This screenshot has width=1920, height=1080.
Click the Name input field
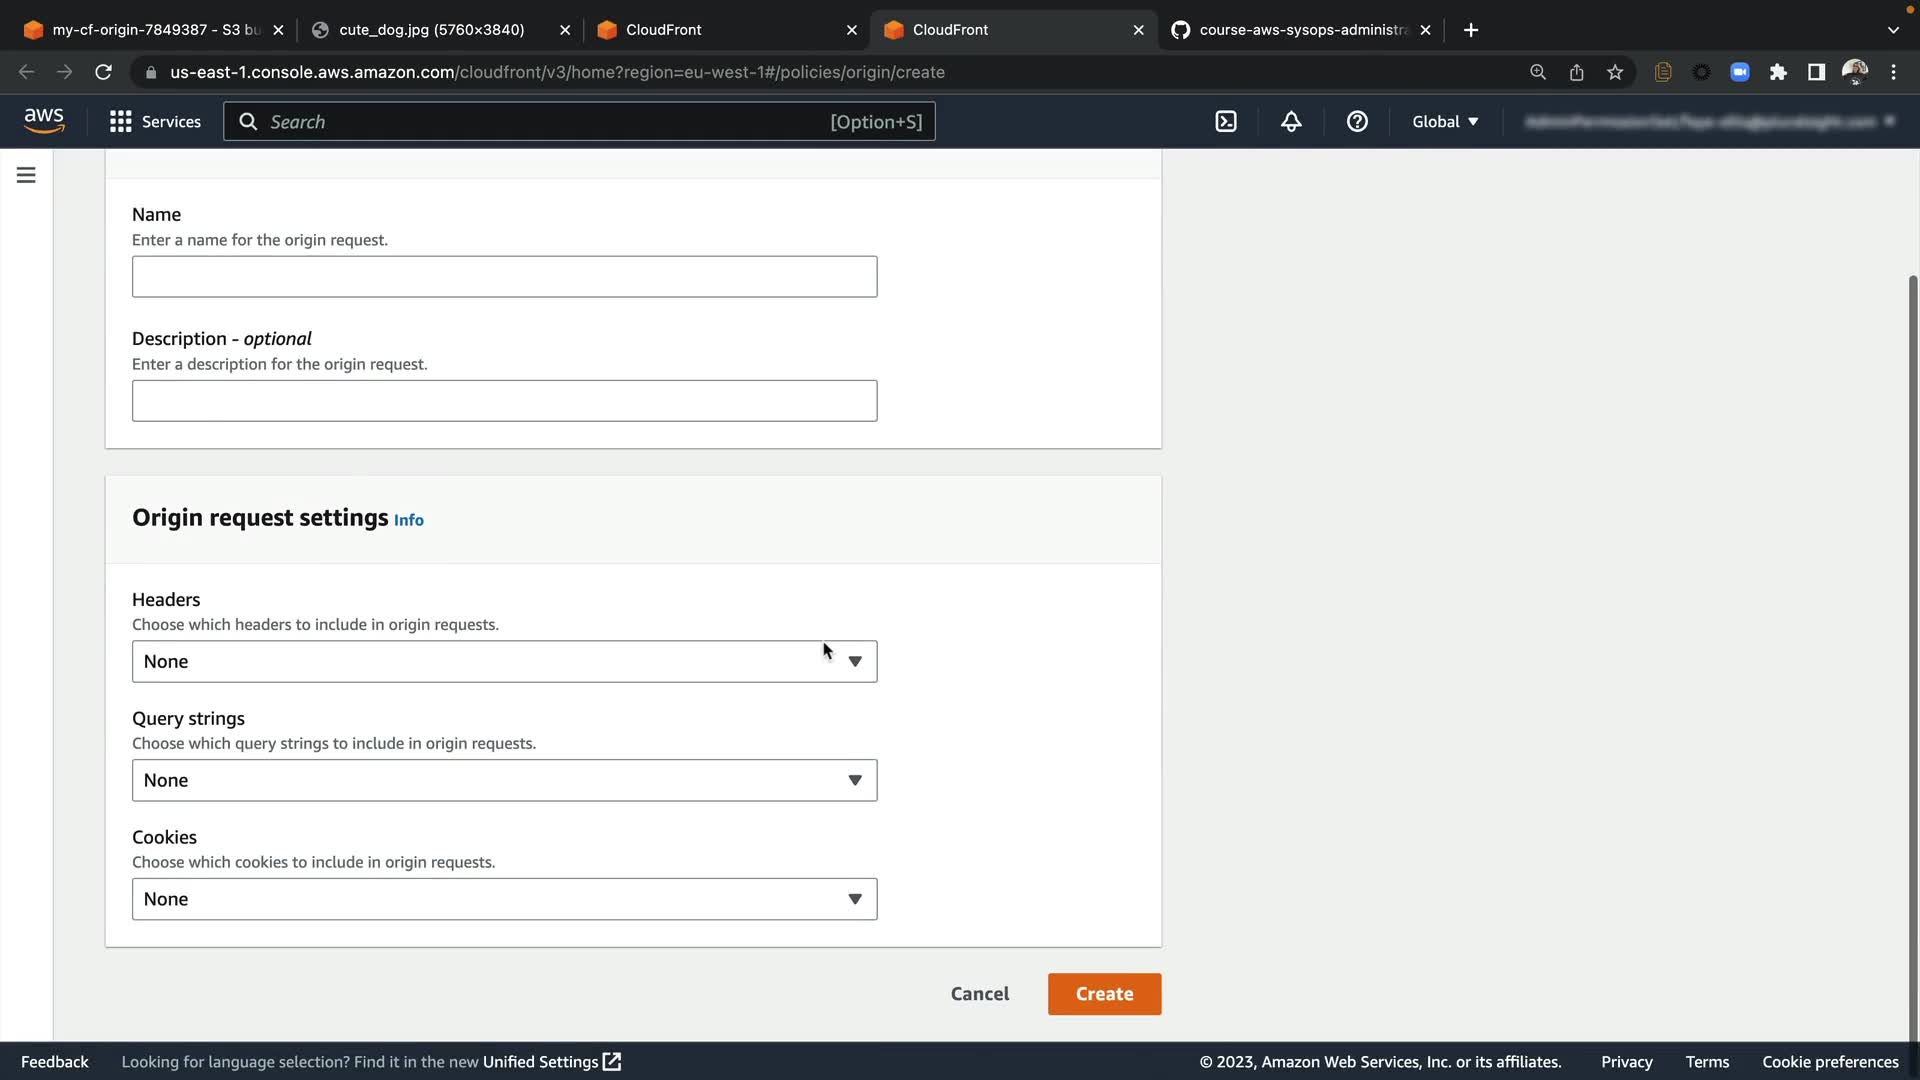tap(504, 277)
